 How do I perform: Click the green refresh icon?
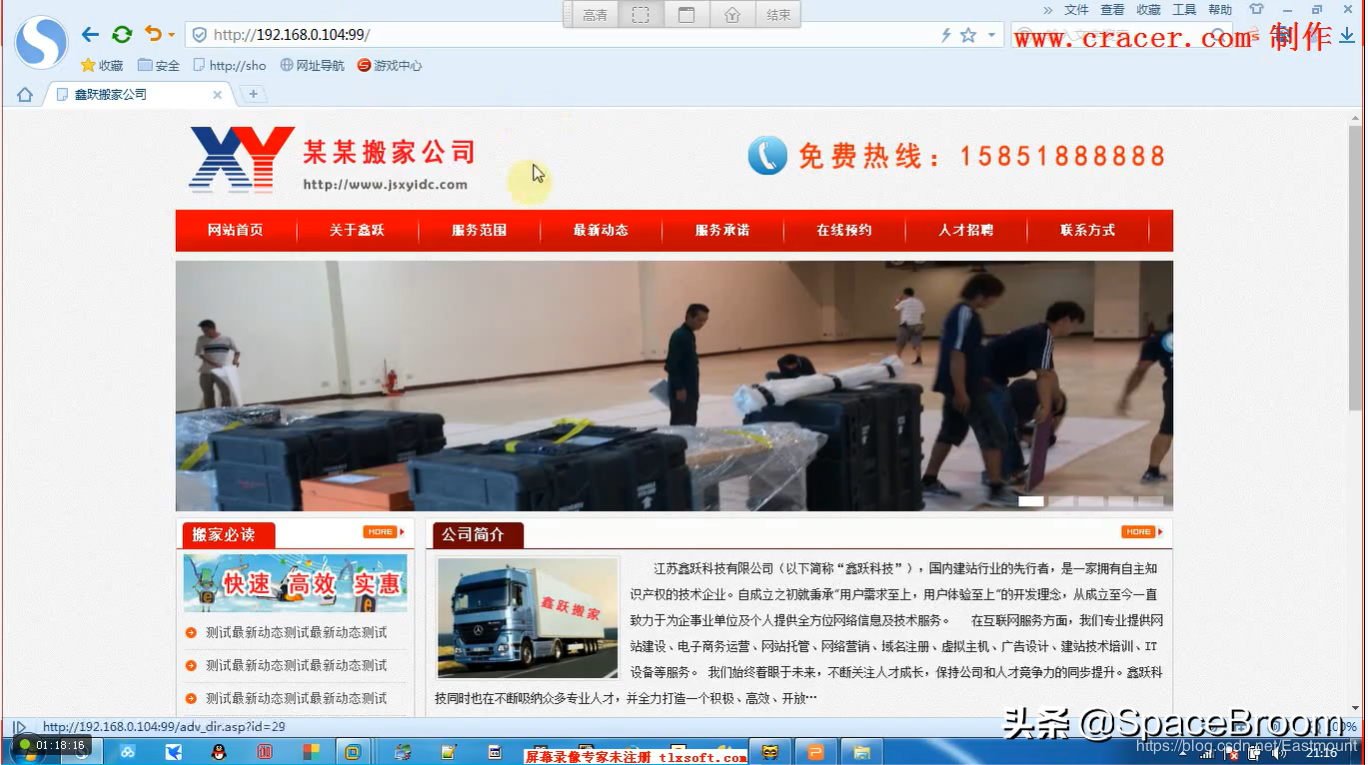tap(122, 35)
